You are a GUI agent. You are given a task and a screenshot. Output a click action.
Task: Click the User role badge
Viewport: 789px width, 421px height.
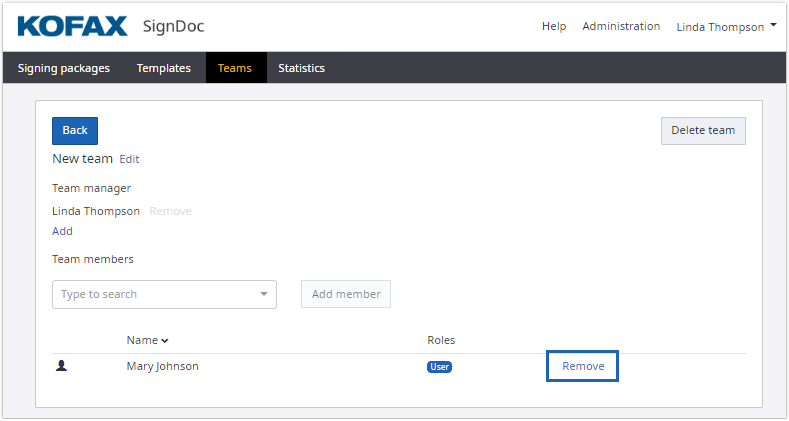pyautogui.click(x=439, y=367)
